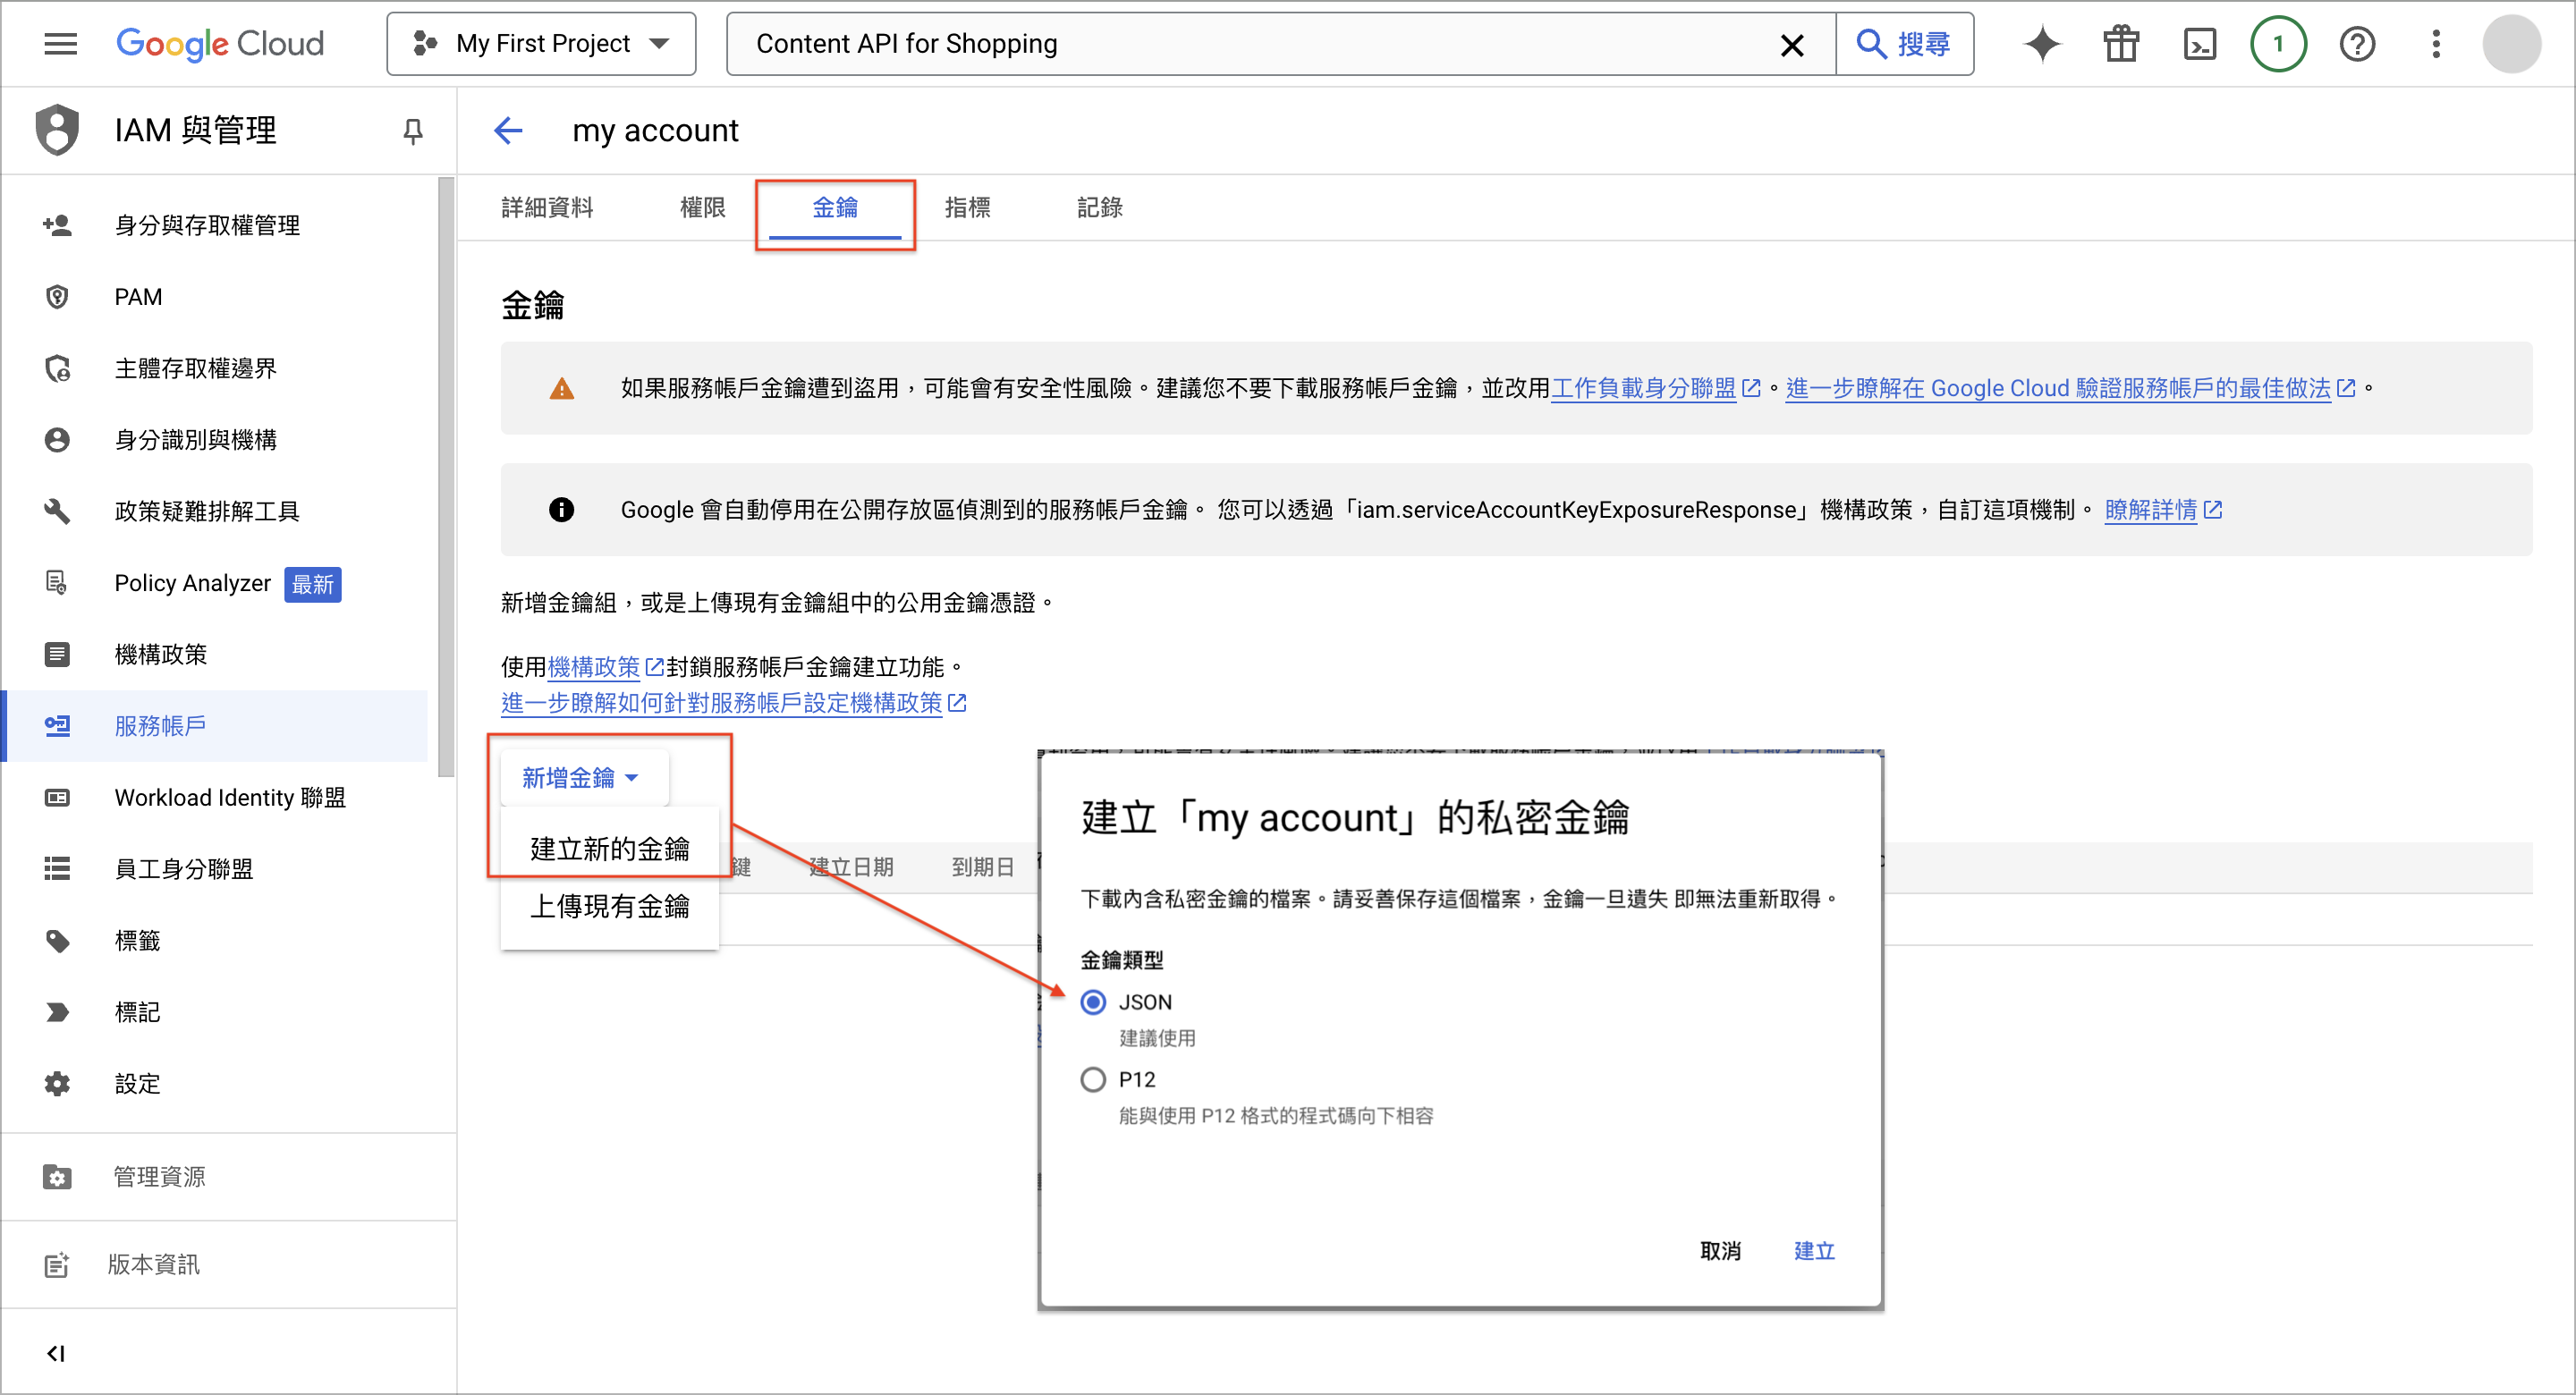Open Gemini AI assistant sparkle icon

(2042, 44)
